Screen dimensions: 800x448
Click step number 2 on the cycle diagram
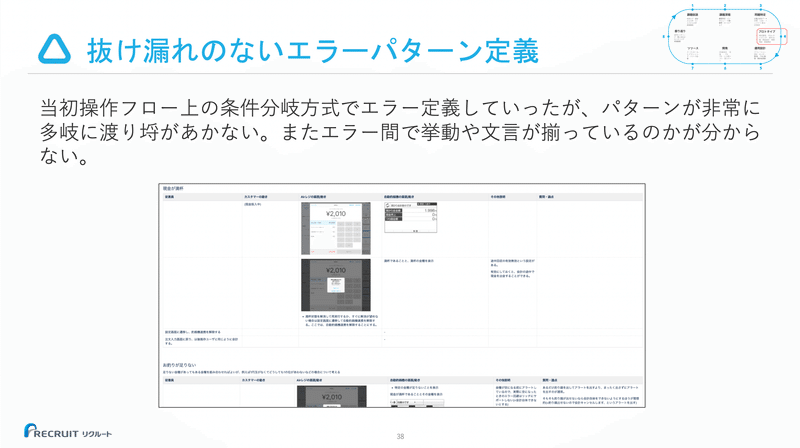click(x=725, y=6)
